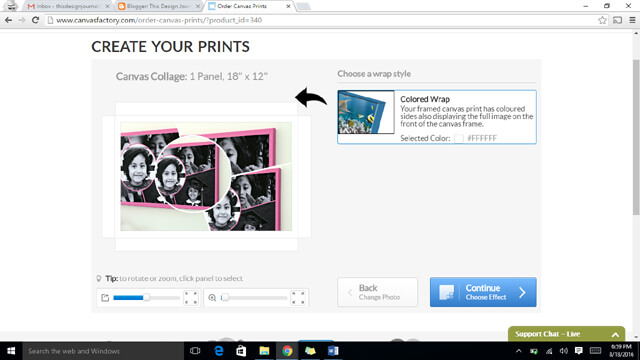Switch to the Blogger This Design Journal tab

[x=157, y=6]
